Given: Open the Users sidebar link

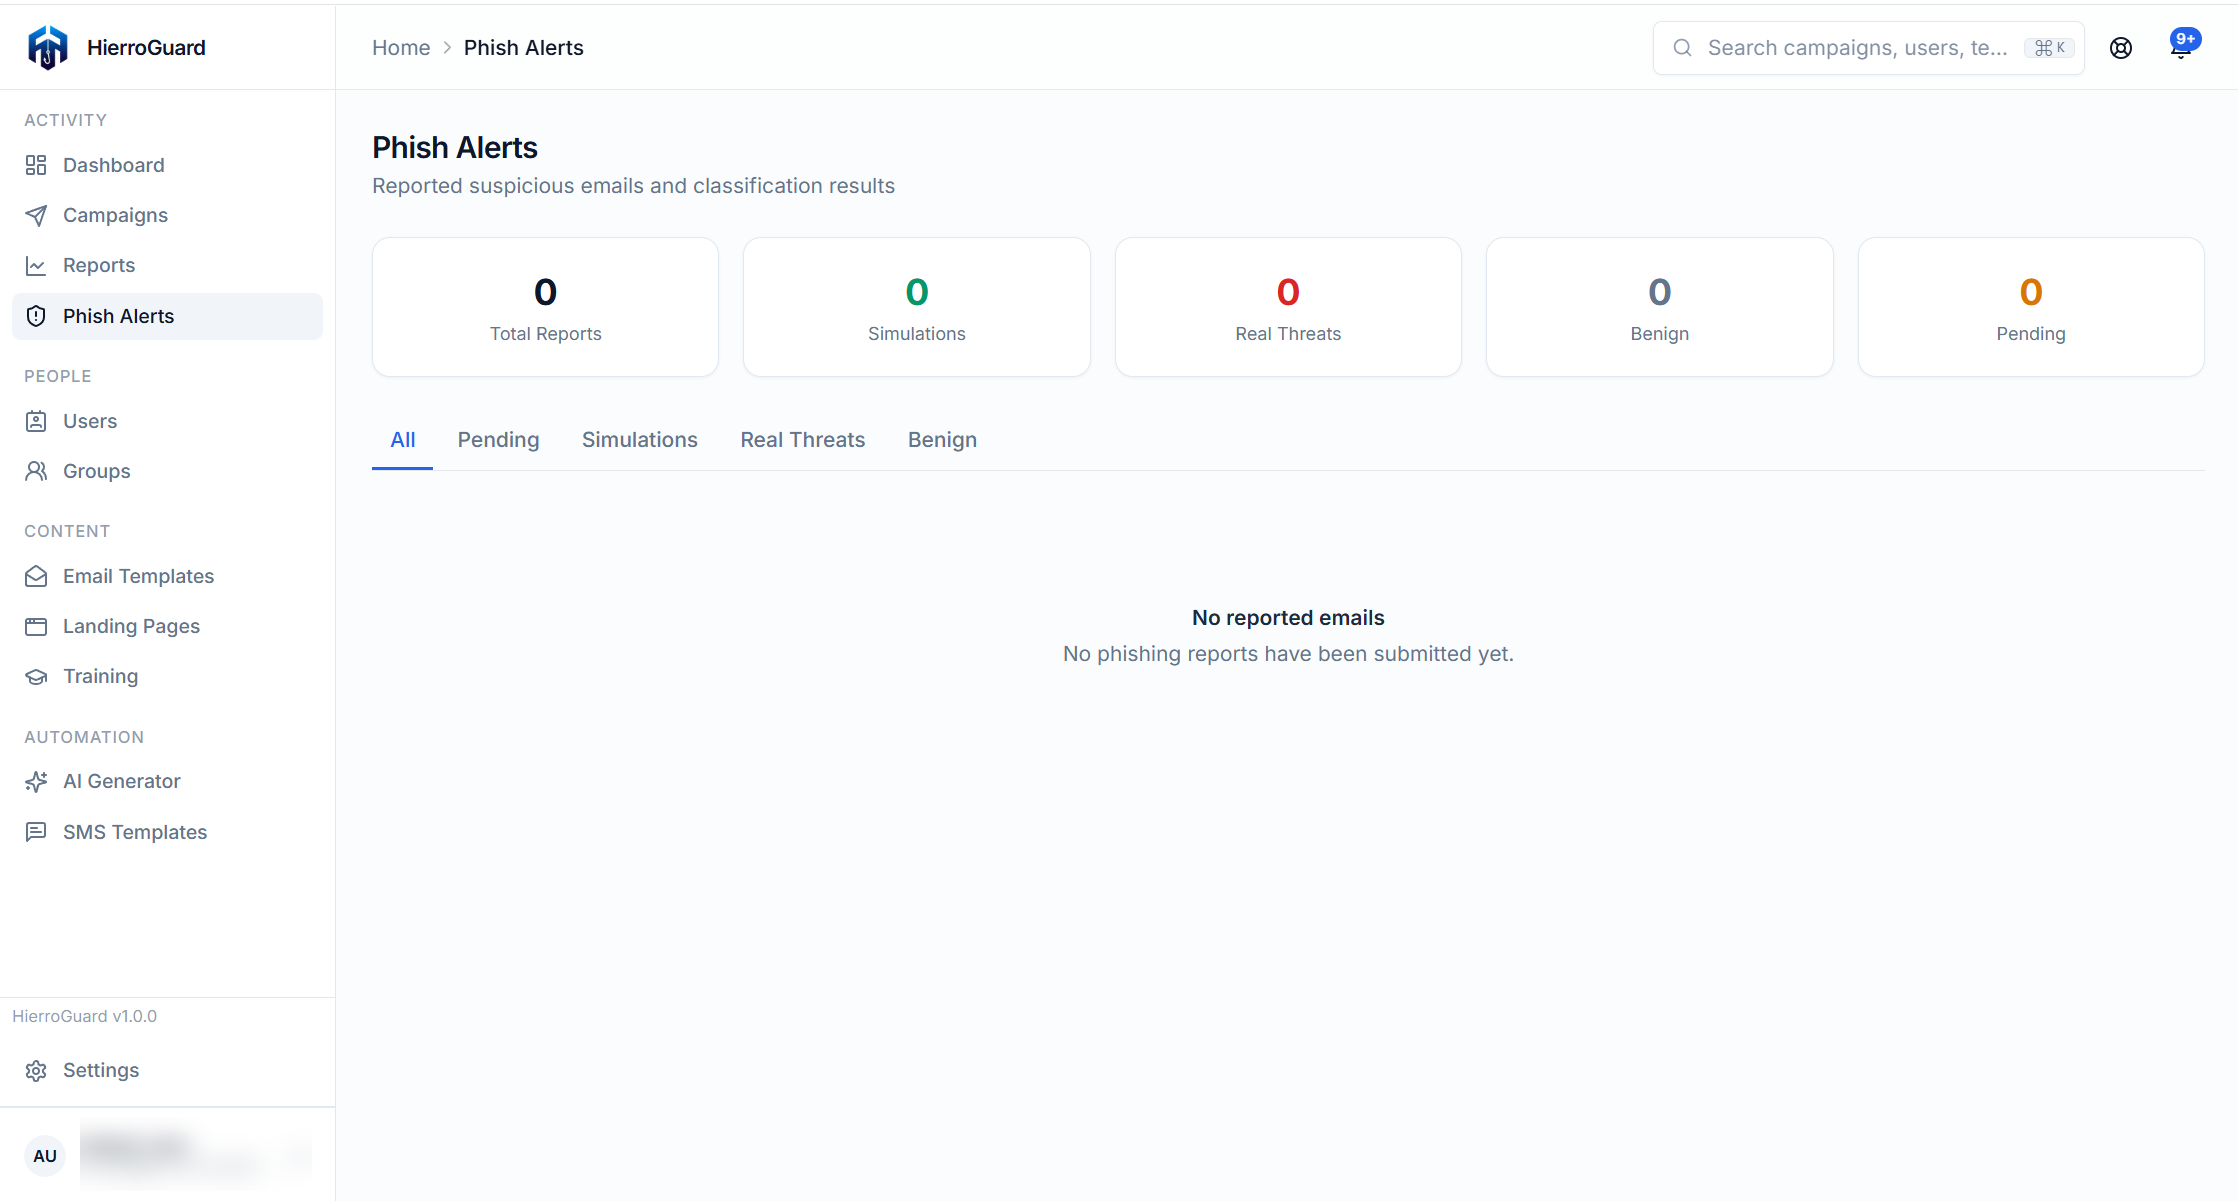Looking at the screenshot, I should (167, 421).
